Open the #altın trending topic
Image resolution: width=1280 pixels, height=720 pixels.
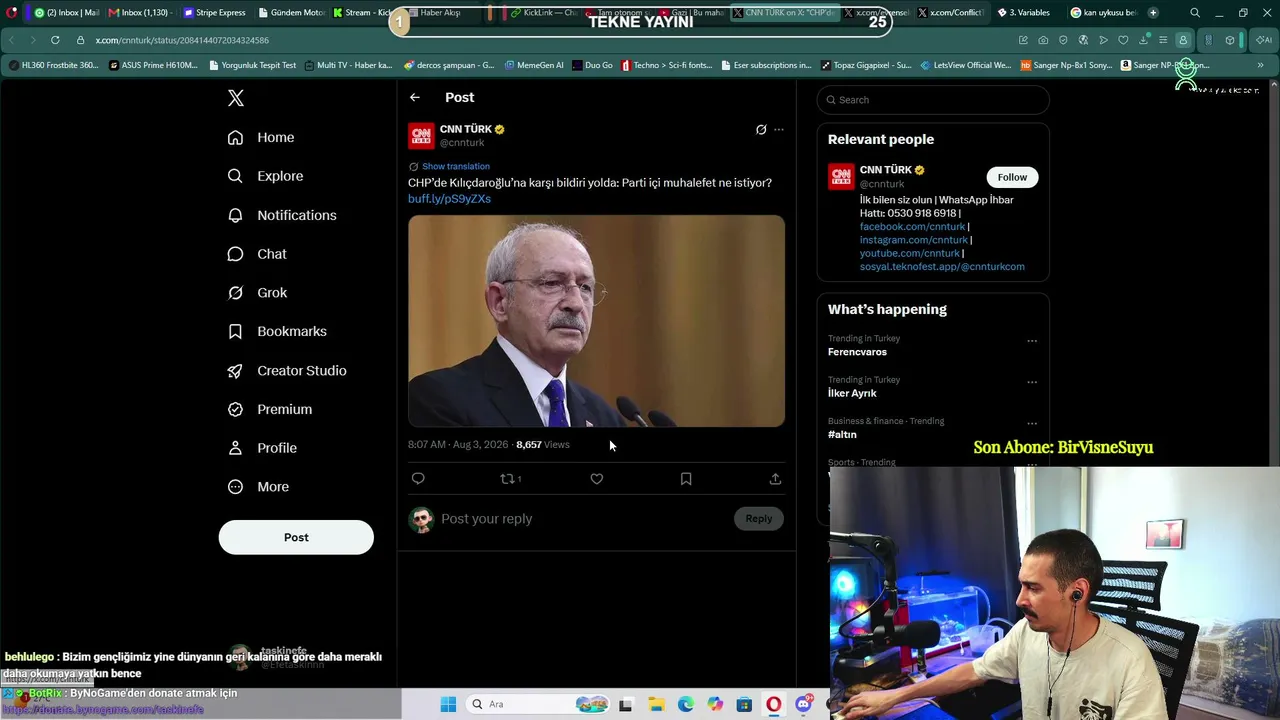842,435
